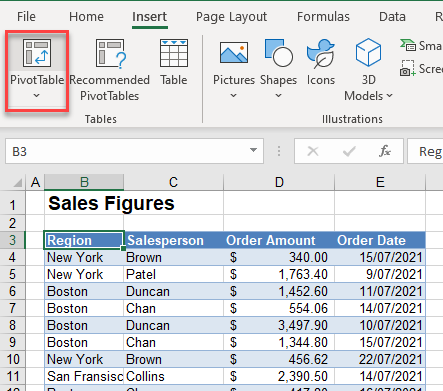Open the File tab
Viewport: 443px width, 391px height.
tap(26, 17)
